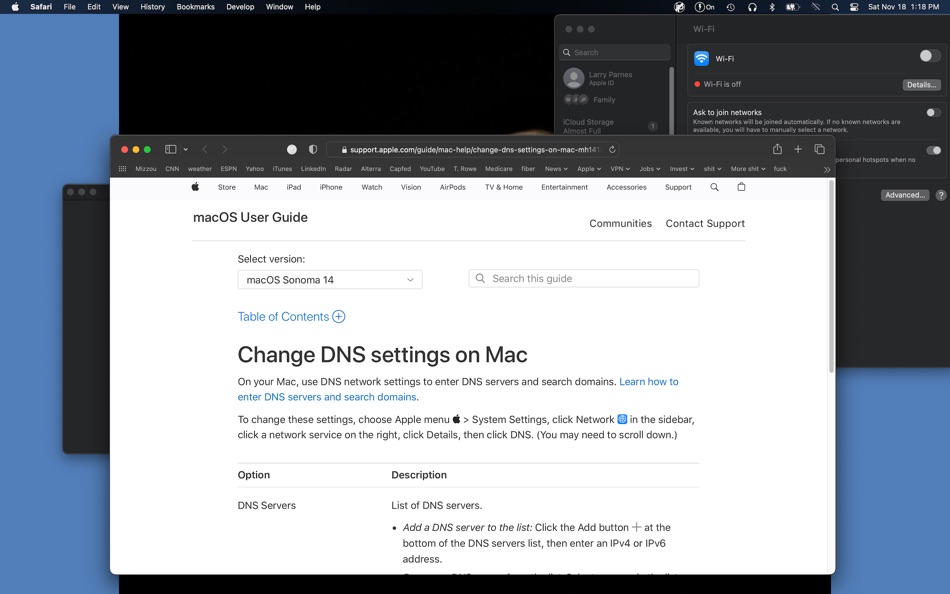950x594 pixels.
Task: Open the VPN bookmarks folder
Action: pos(620,169)
